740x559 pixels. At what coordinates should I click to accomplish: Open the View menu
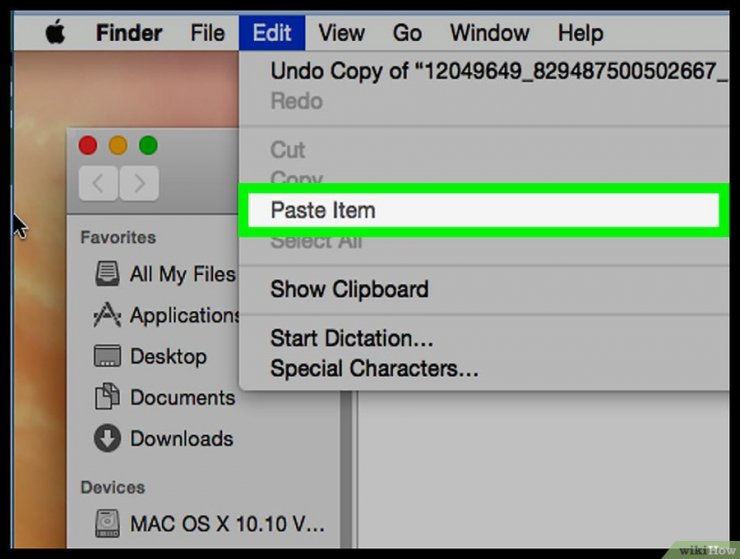[x=341, y=33]
